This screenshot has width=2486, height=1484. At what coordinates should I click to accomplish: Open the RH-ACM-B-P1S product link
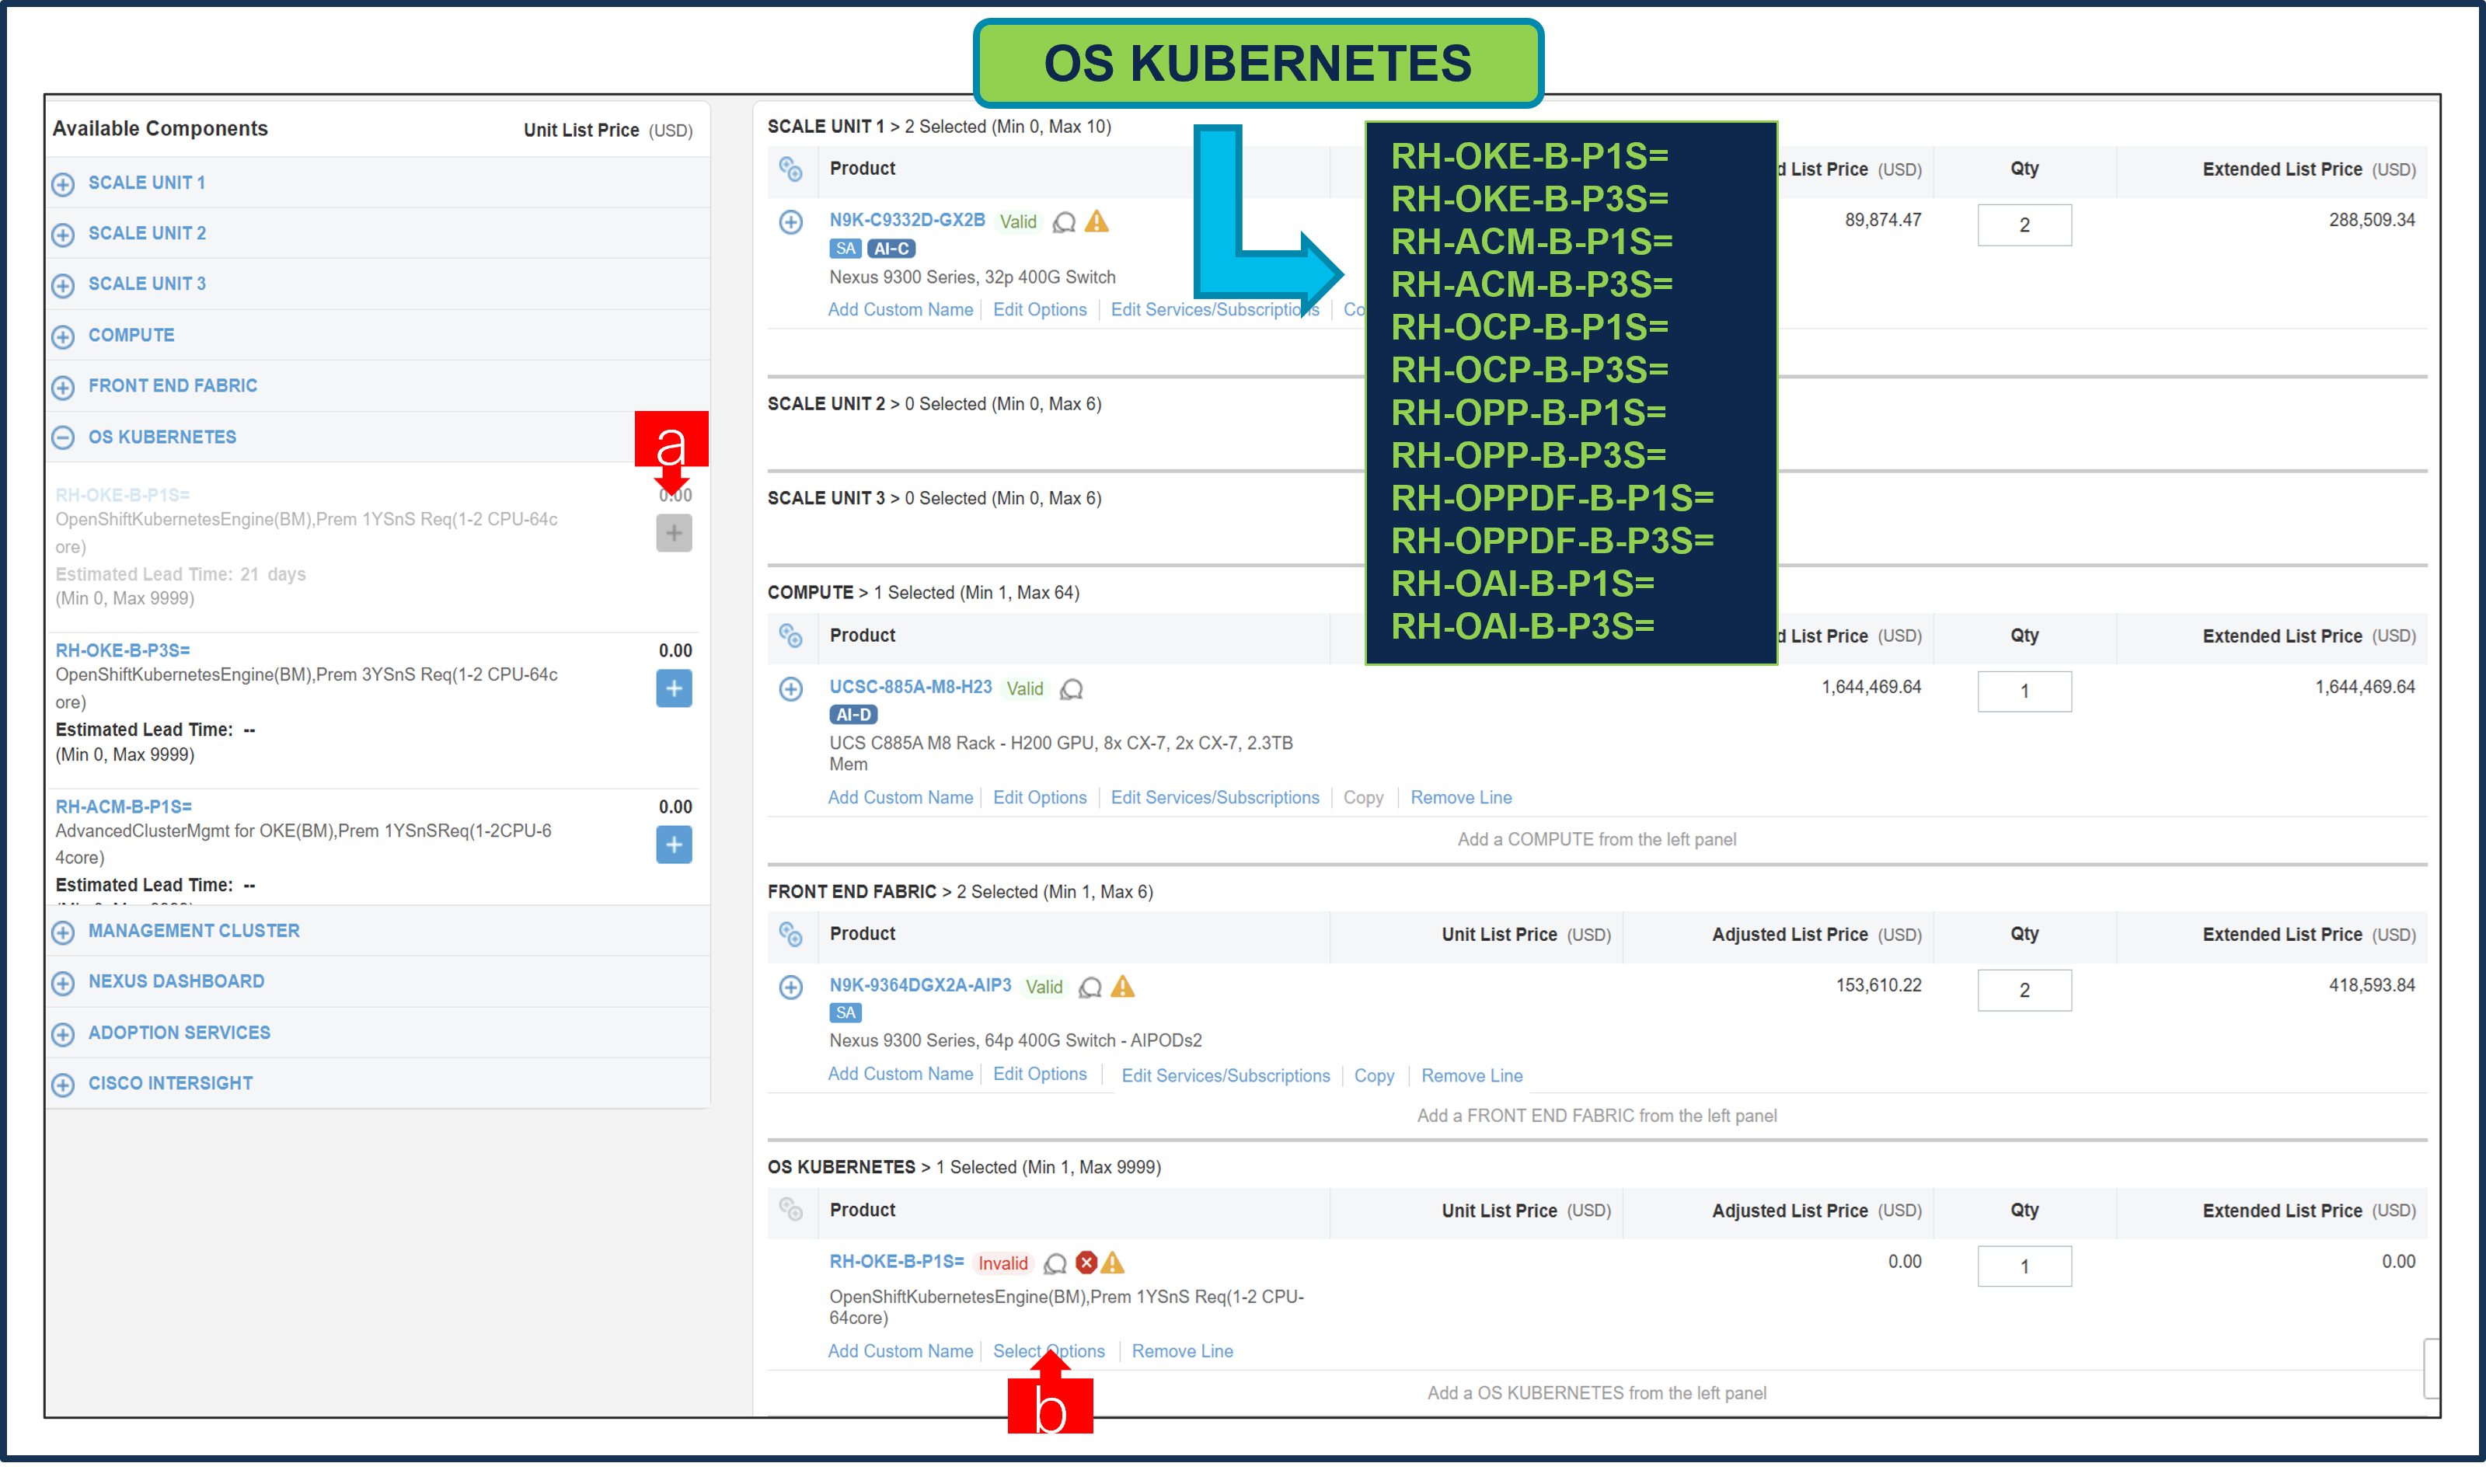(x=122, y=806)
